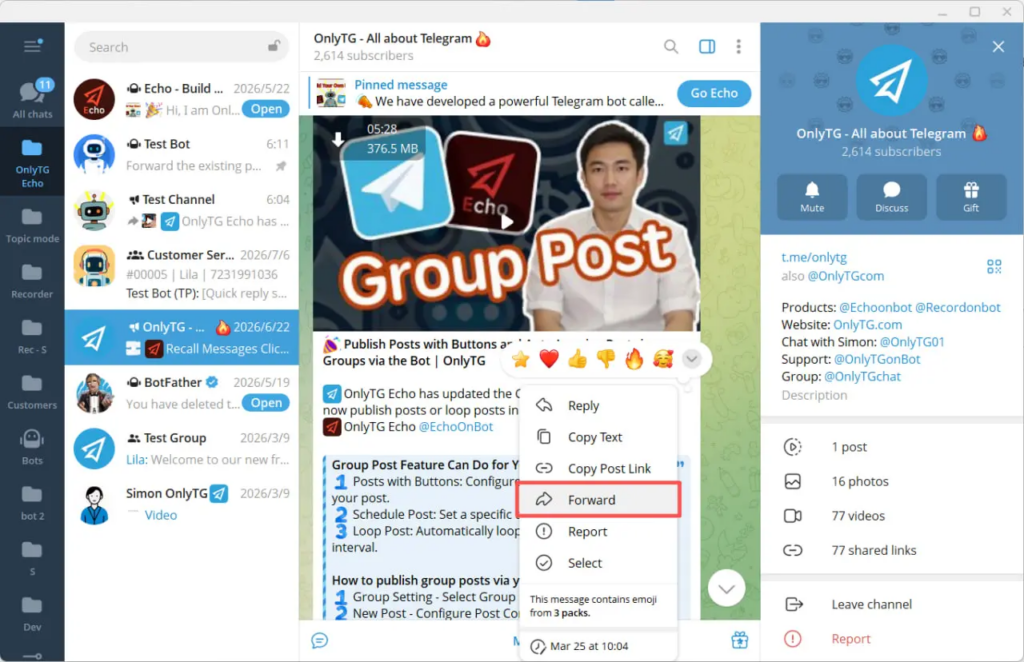Viewport: 1024px width, 662px height.
Task: View the 16 photos shared media
Action: point(892,481)
